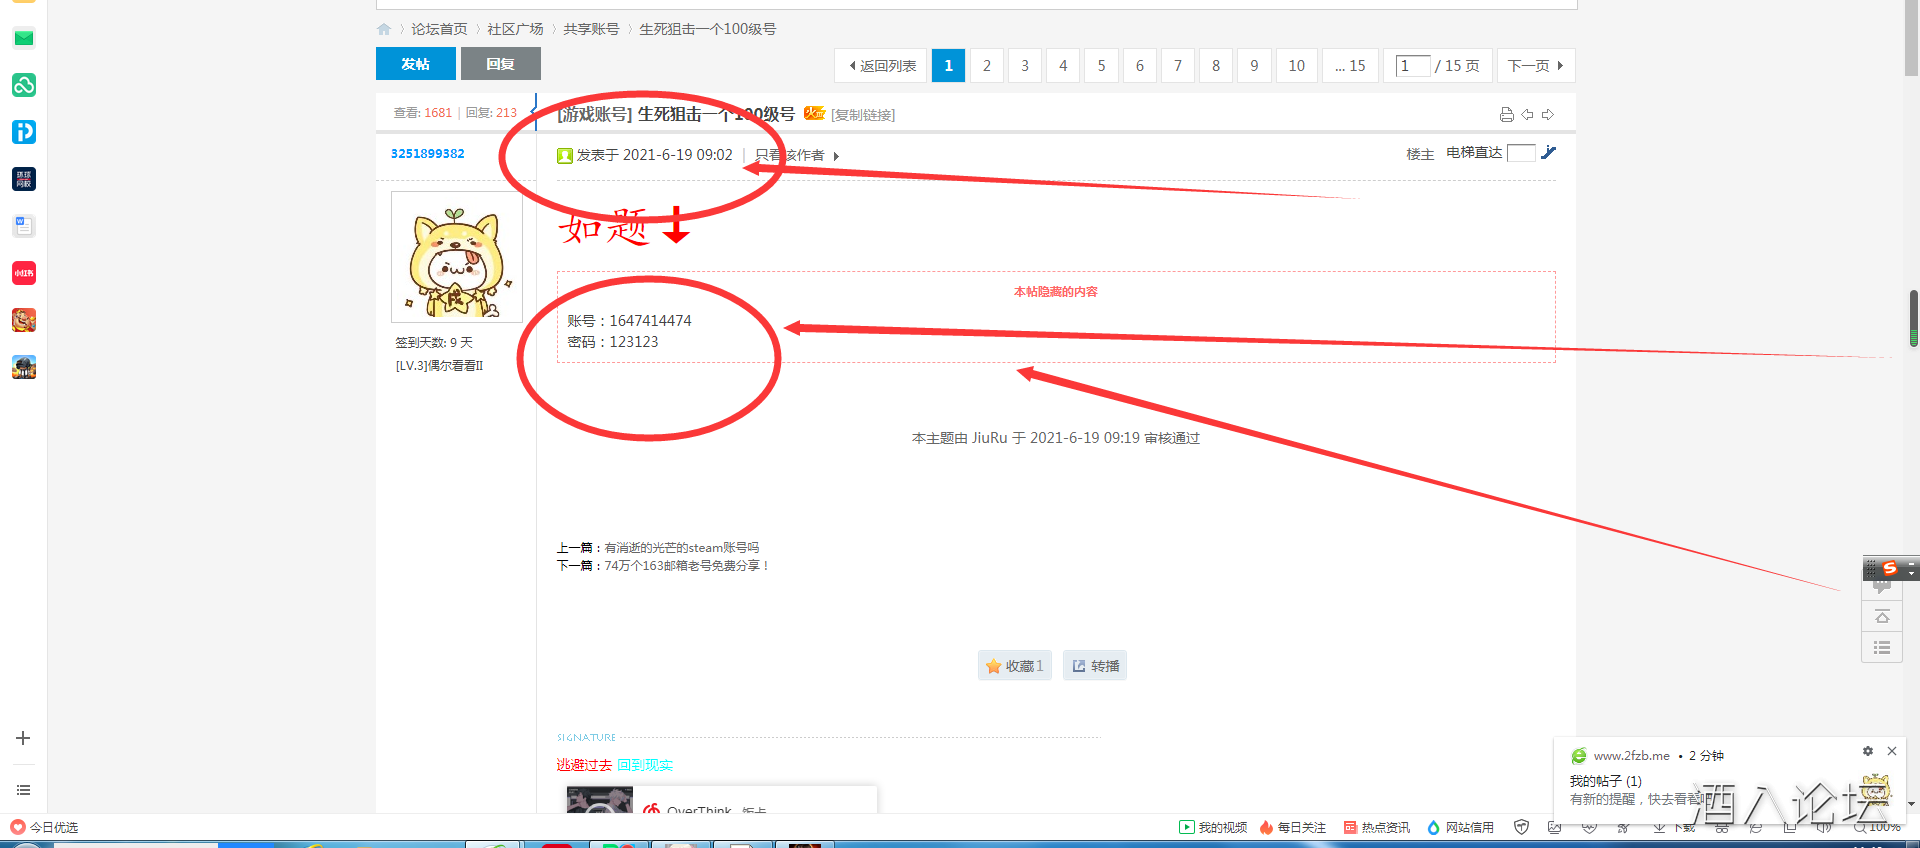
Task: Open the Word document icon in the sidebar
Action: (24, 226)
